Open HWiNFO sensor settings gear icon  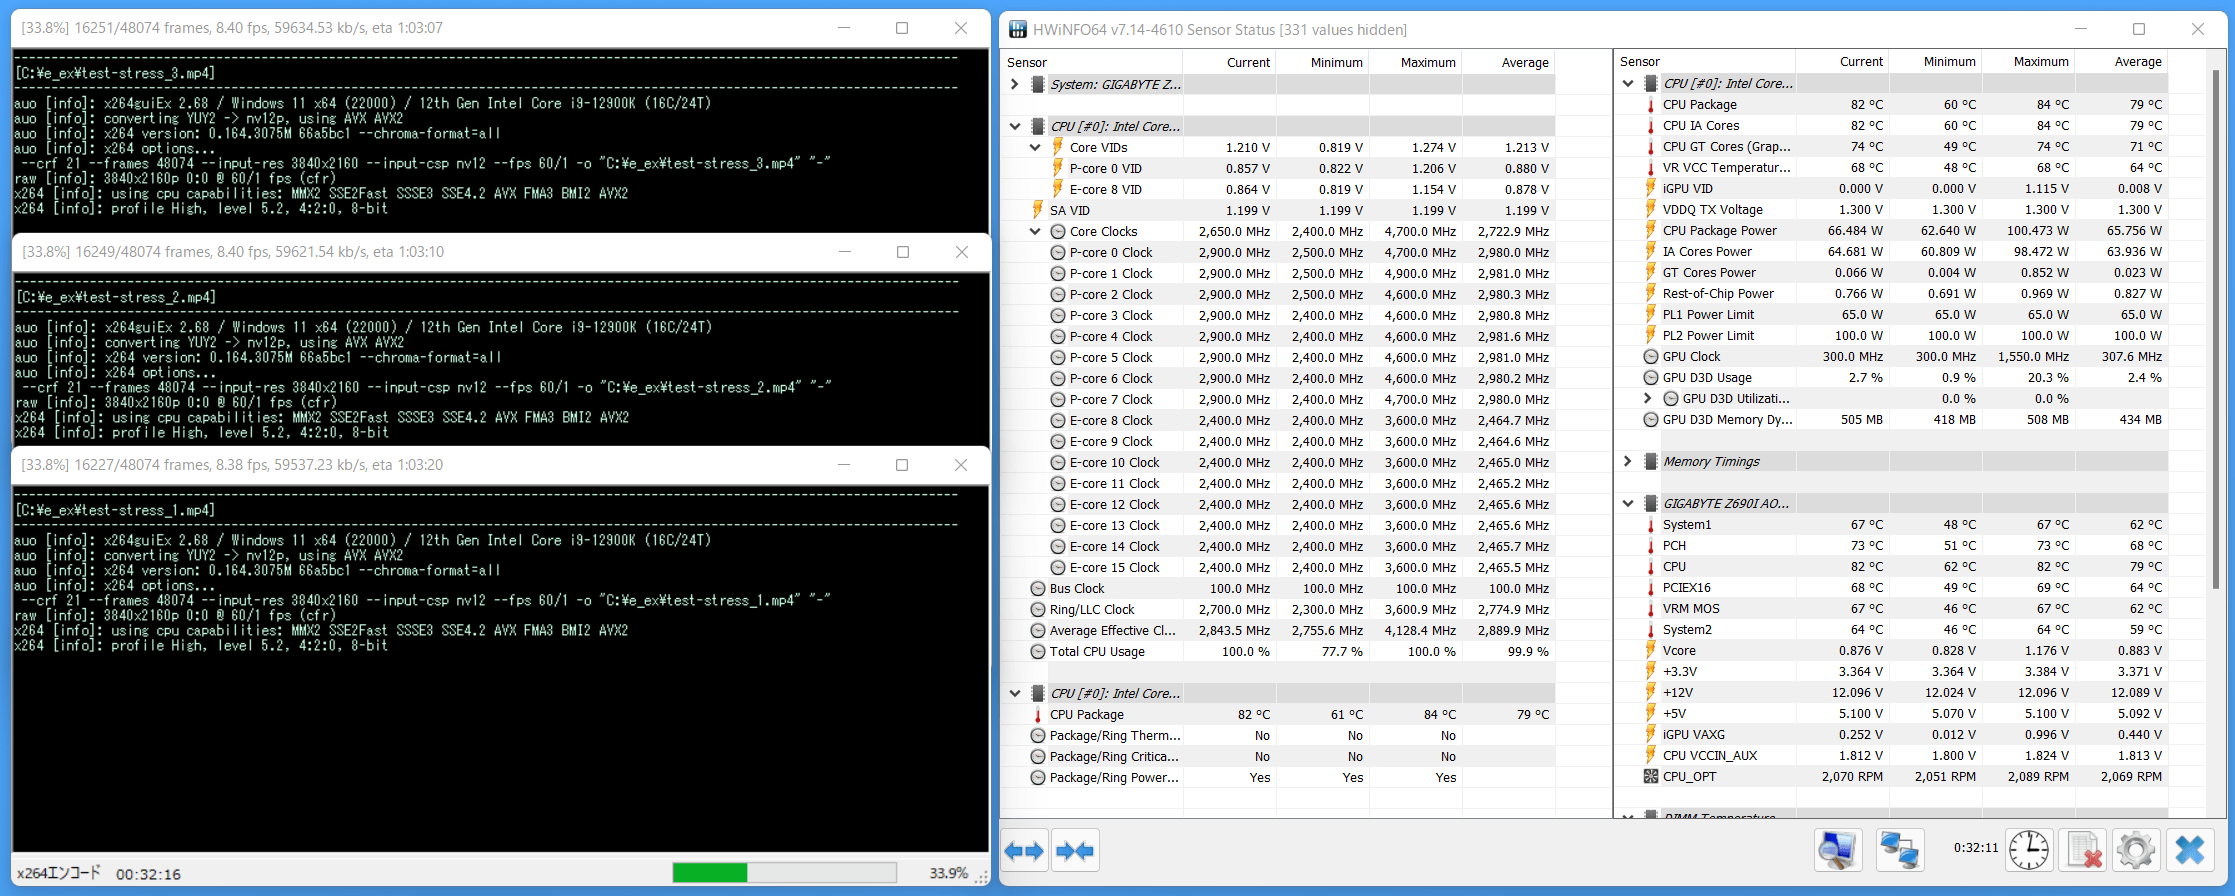tap(2136, 851)
